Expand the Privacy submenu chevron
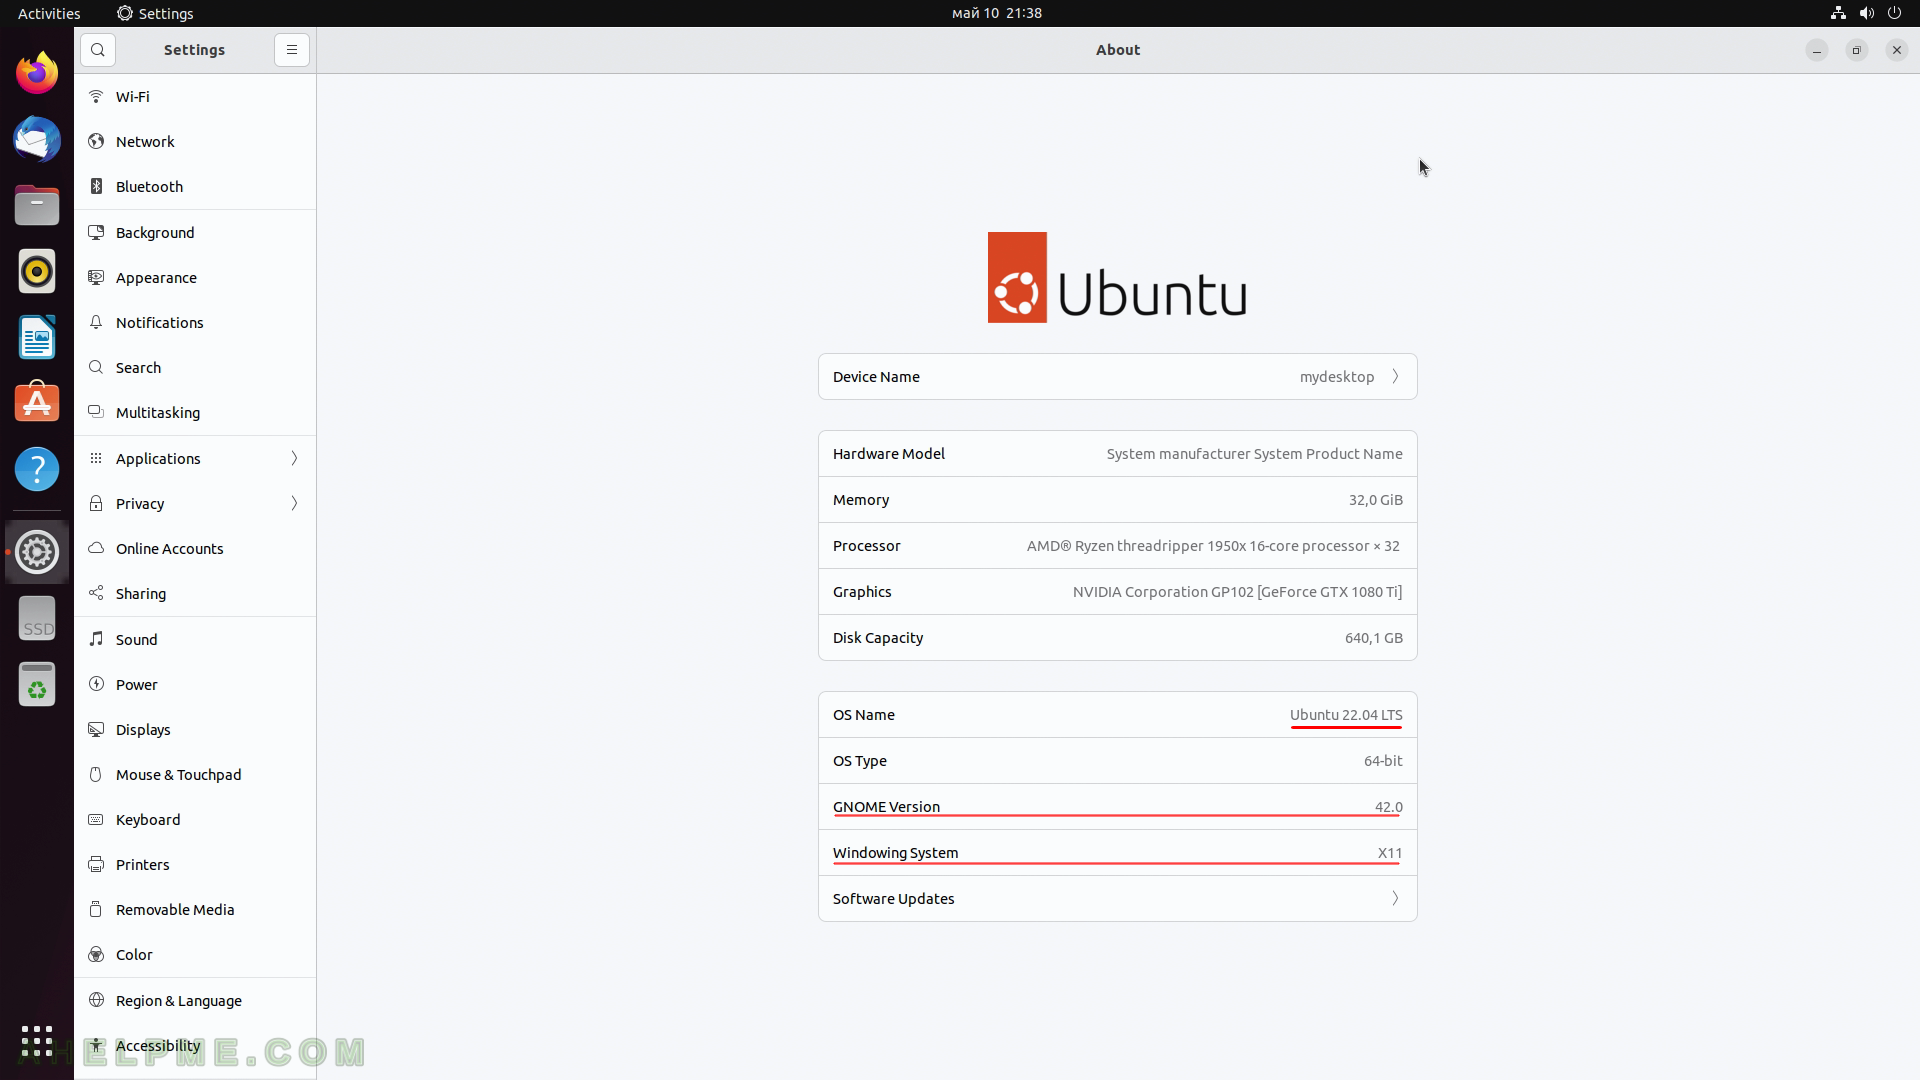Image resolution: width=1920 pixels, height=1080 pixels. tap(294, 503)
